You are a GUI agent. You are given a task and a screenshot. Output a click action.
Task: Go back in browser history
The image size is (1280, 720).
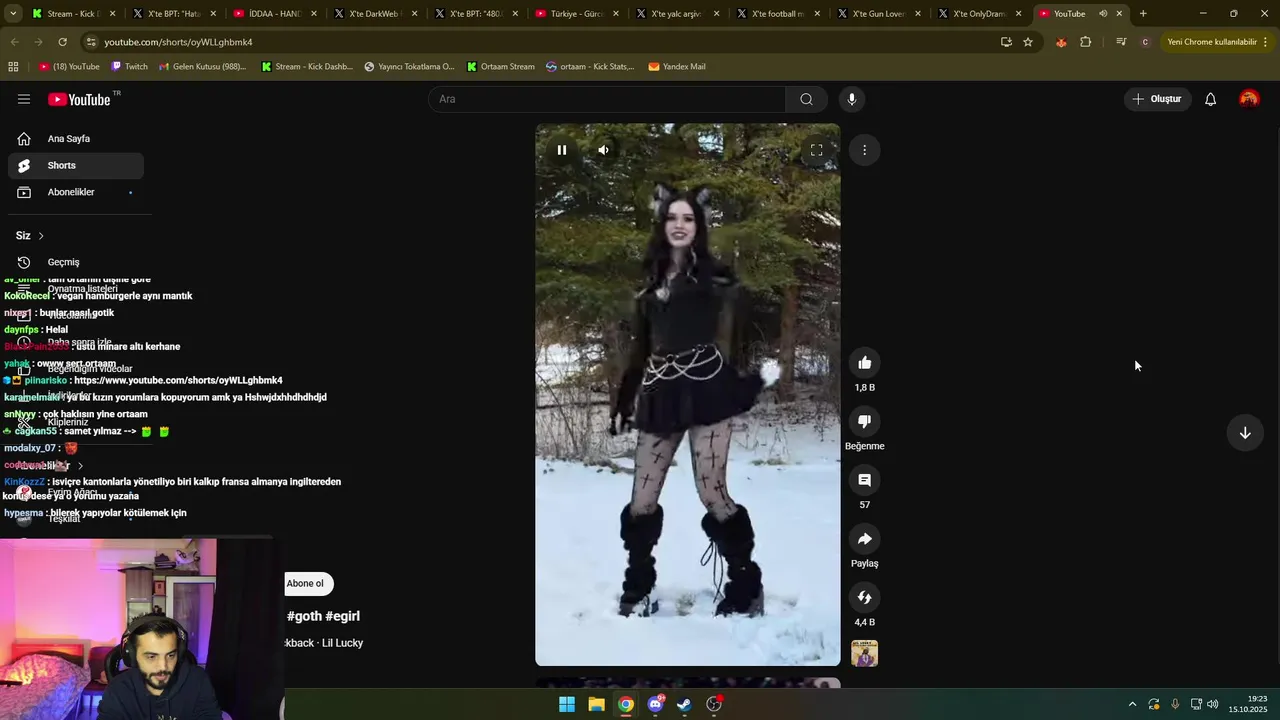[14, 42]
